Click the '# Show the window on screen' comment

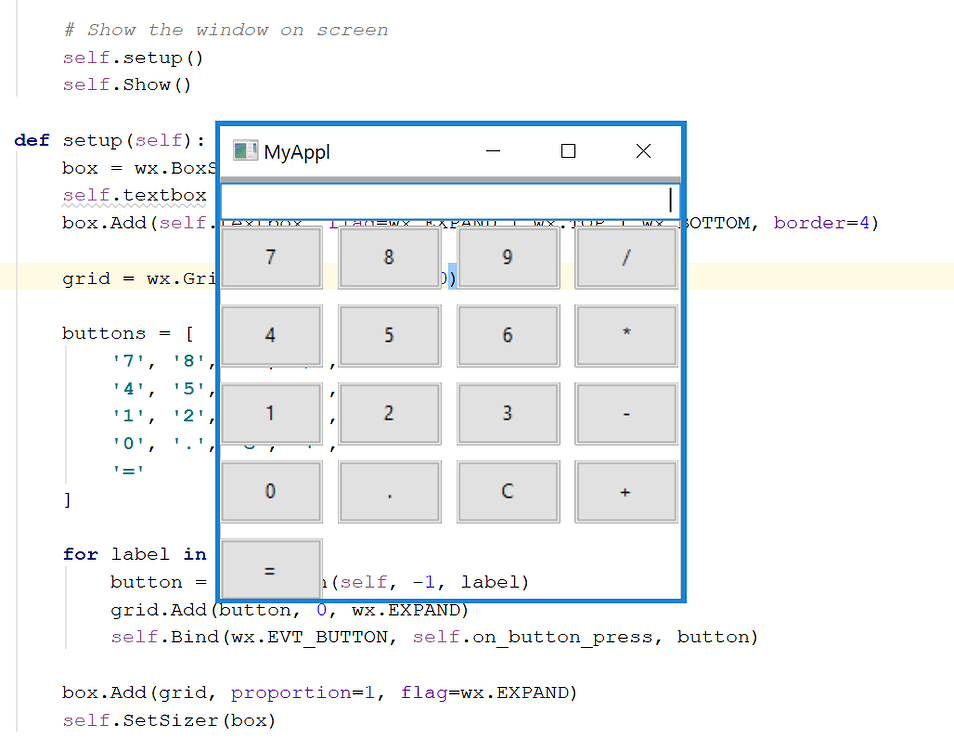(226, 30)
